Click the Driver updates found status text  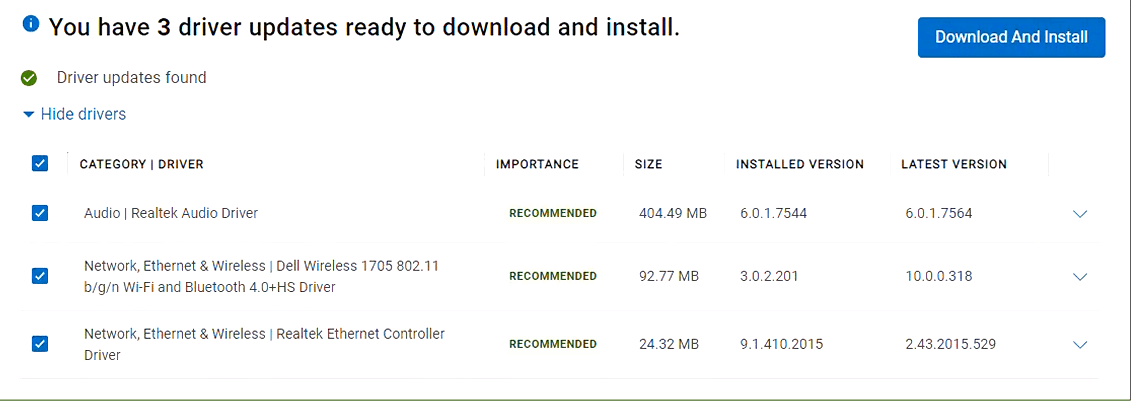[x=131, y=77]
